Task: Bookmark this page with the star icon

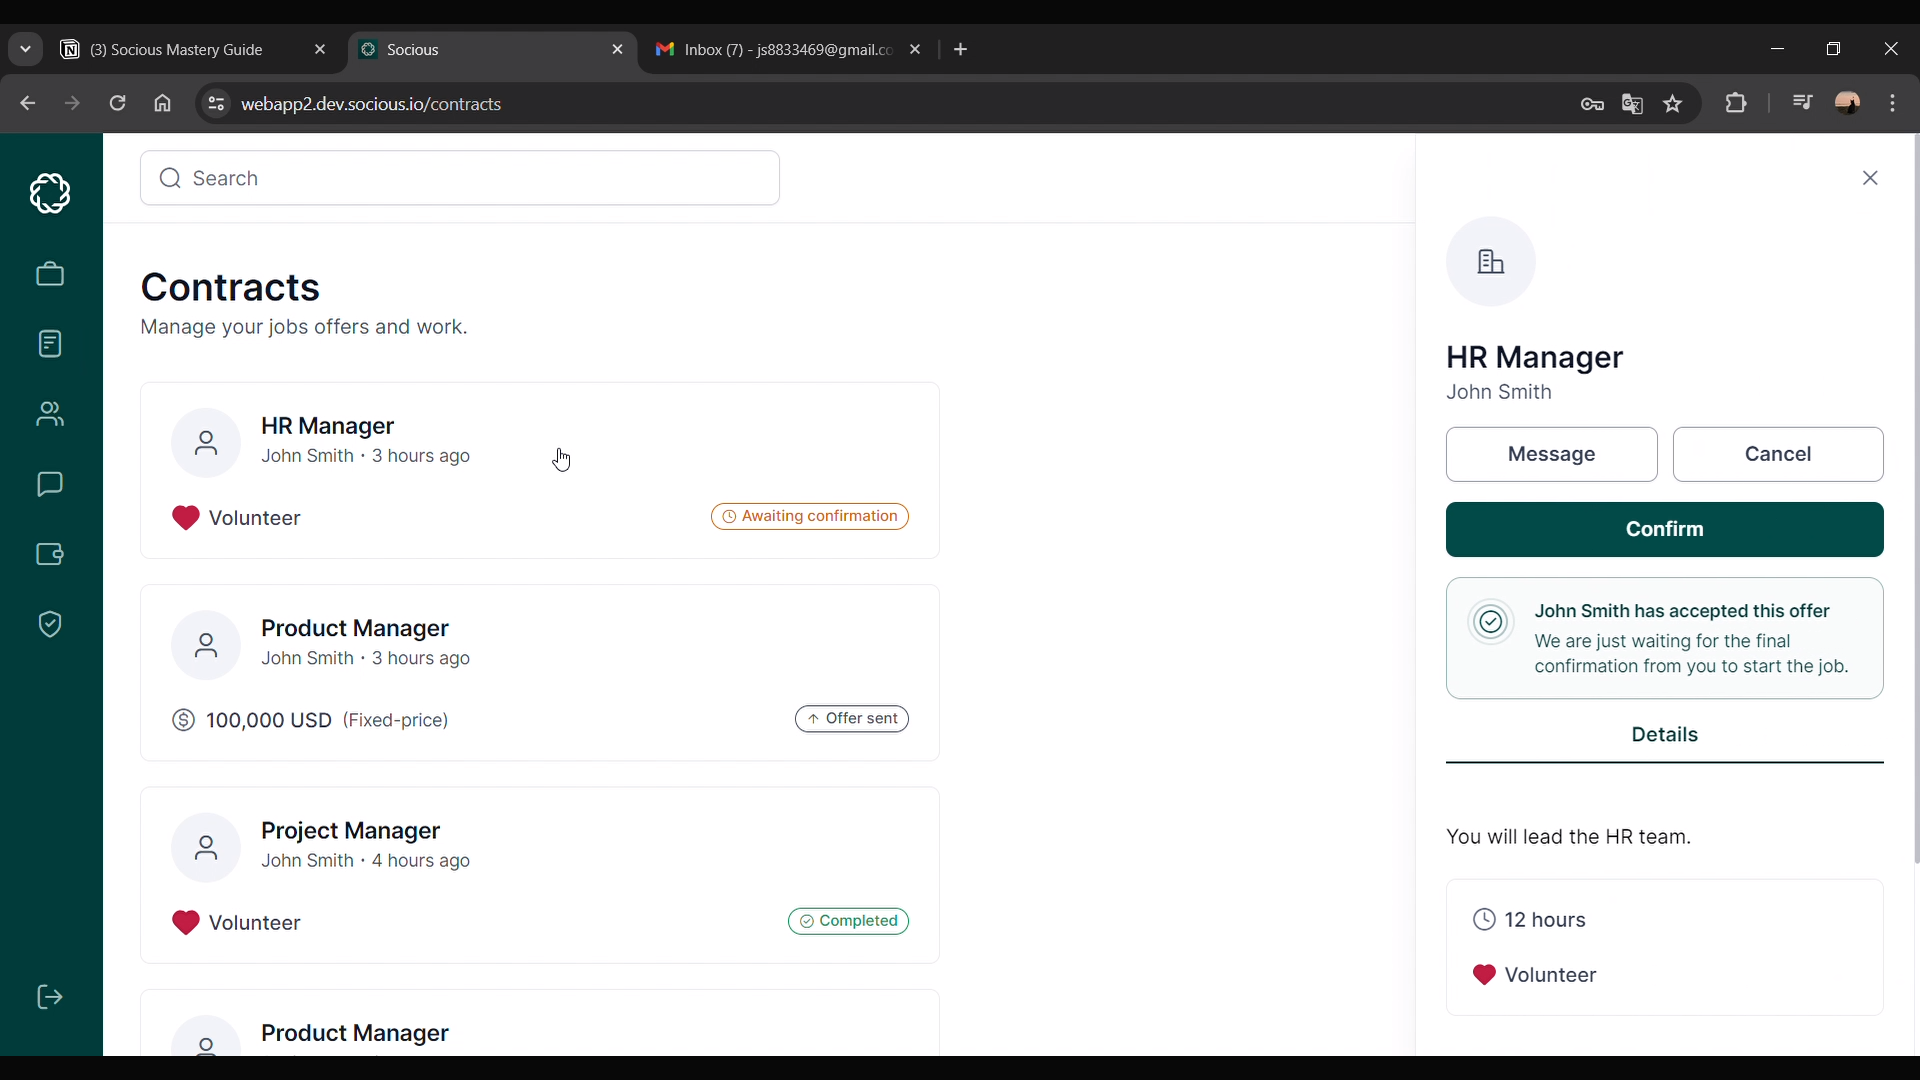Action: coord(1673,104)
